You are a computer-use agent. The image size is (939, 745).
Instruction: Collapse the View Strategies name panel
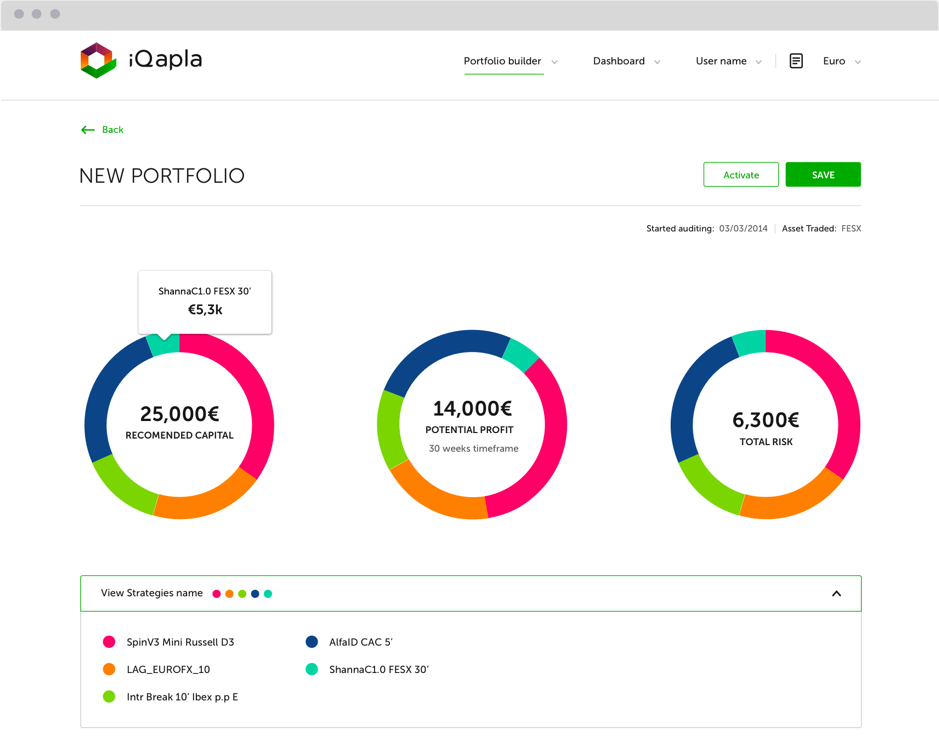pos(836,593)
